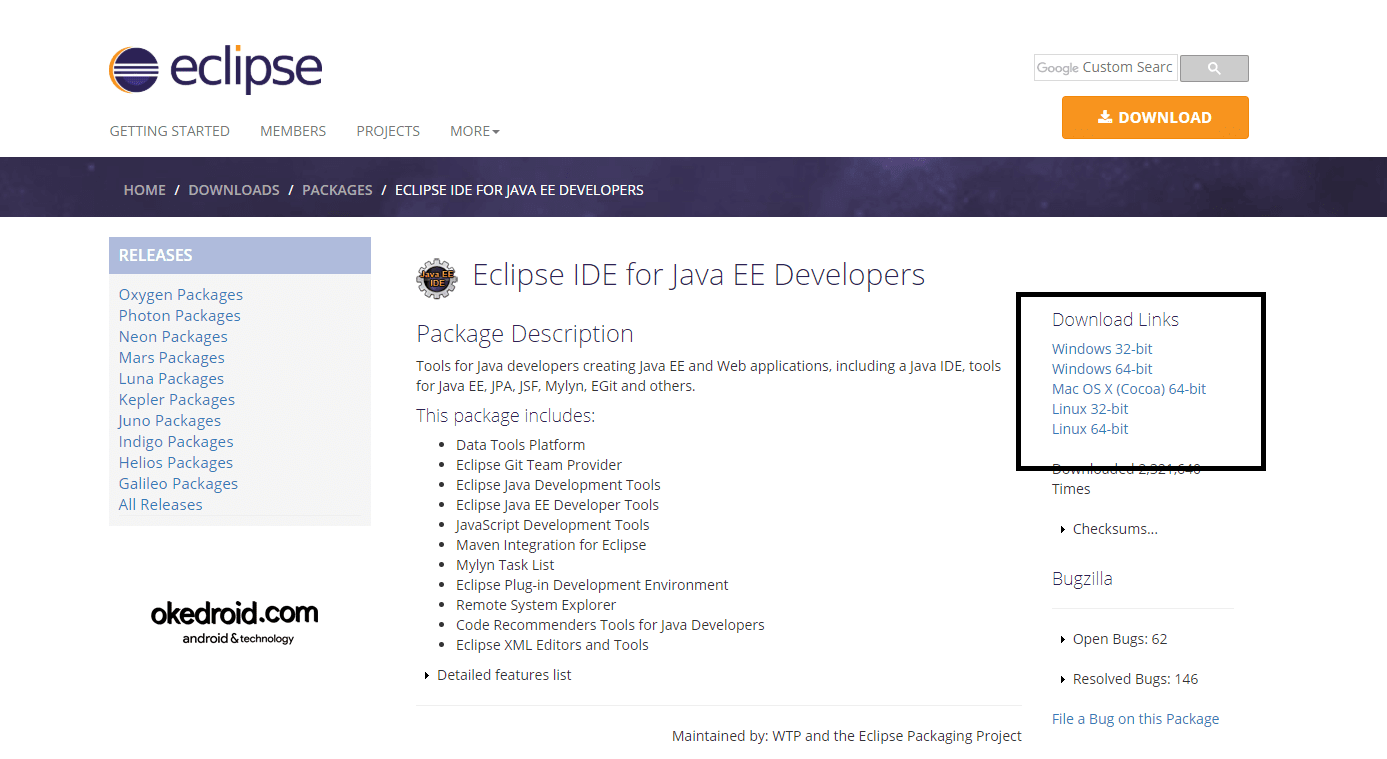Click 'Maven Integration for Eclipse' list item
The height and width of the screenshot is (759, 1387).
click(551, 545)
